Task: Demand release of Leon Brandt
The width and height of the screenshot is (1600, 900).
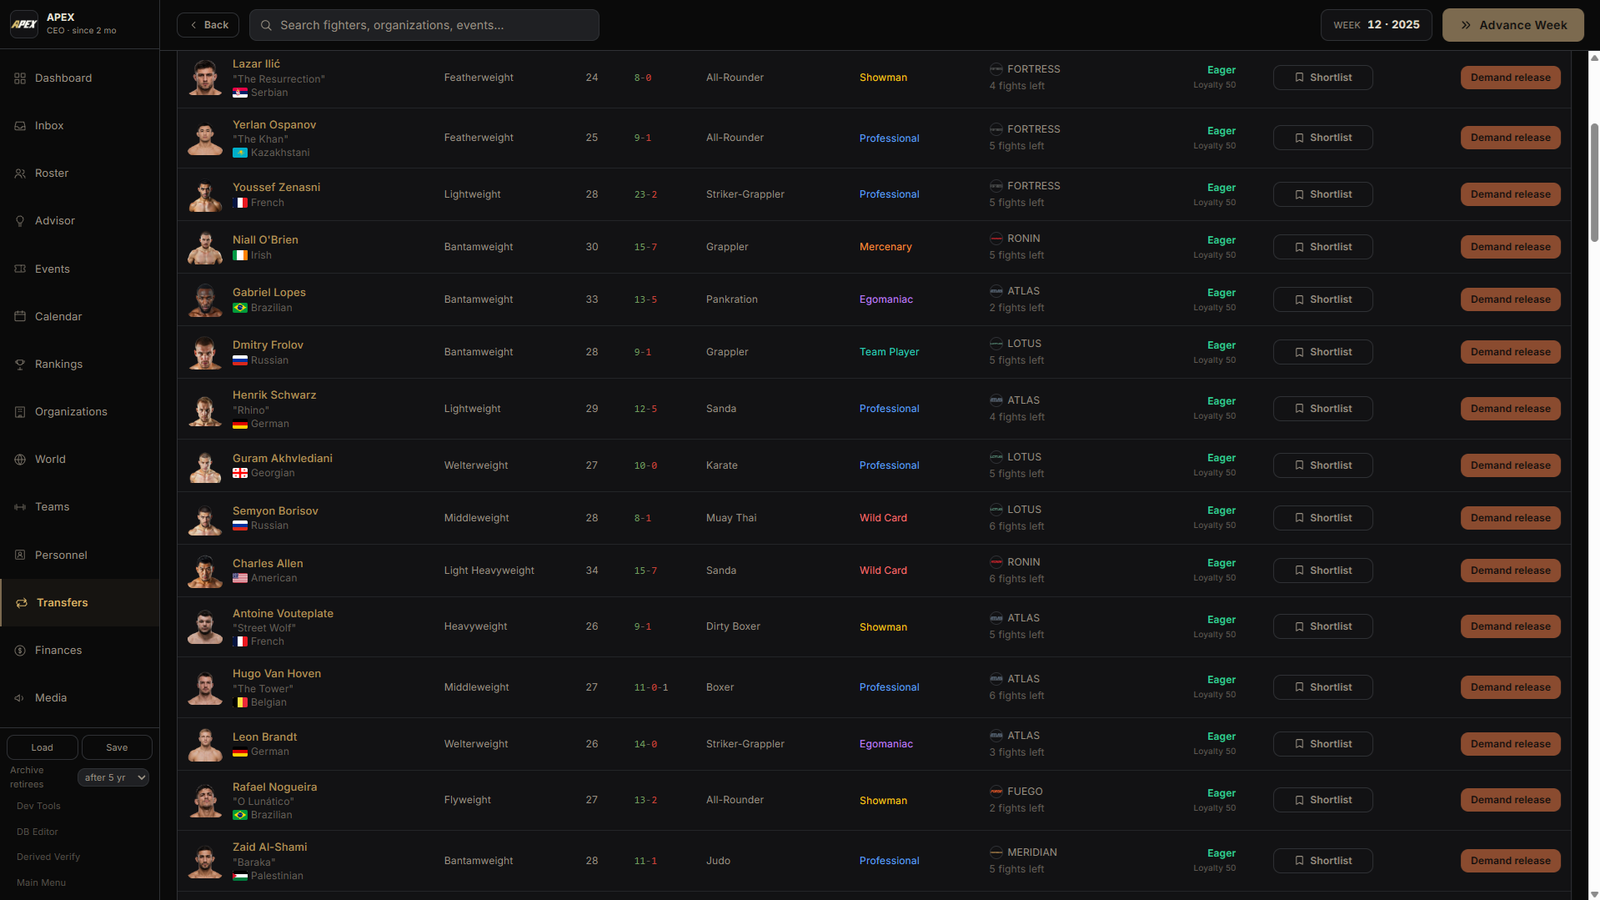Action: coord(1510,744)
